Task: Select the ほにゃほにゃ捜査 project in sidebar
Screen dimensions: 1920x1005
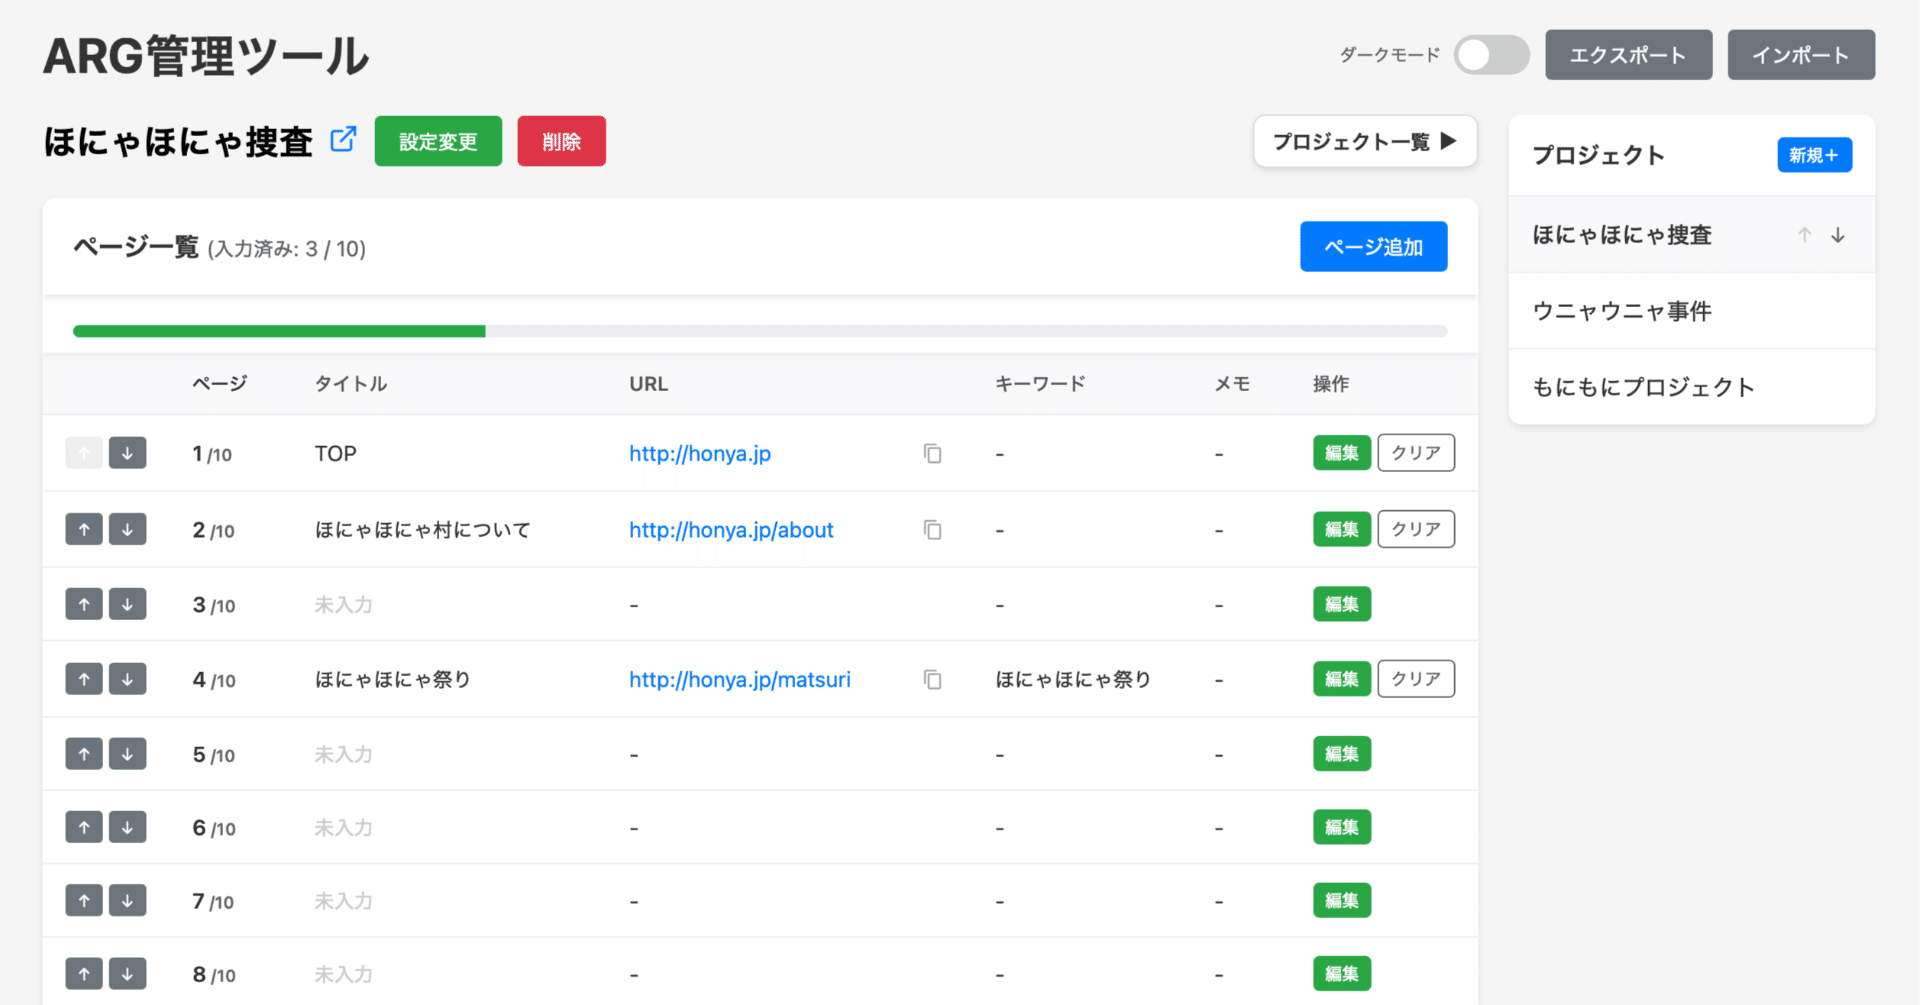Action: 1622,235
